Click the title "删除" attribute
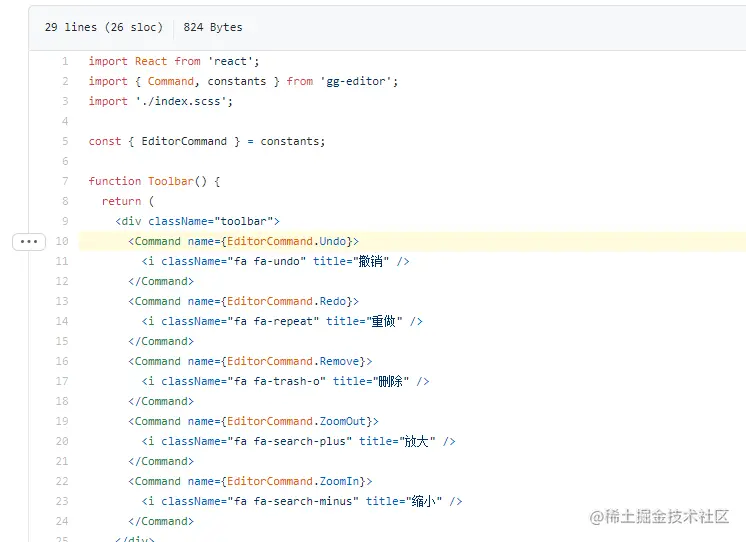Image resolution: width=746 pixels, height=542 pixels. pyautogui.click(x=371, y=381)
